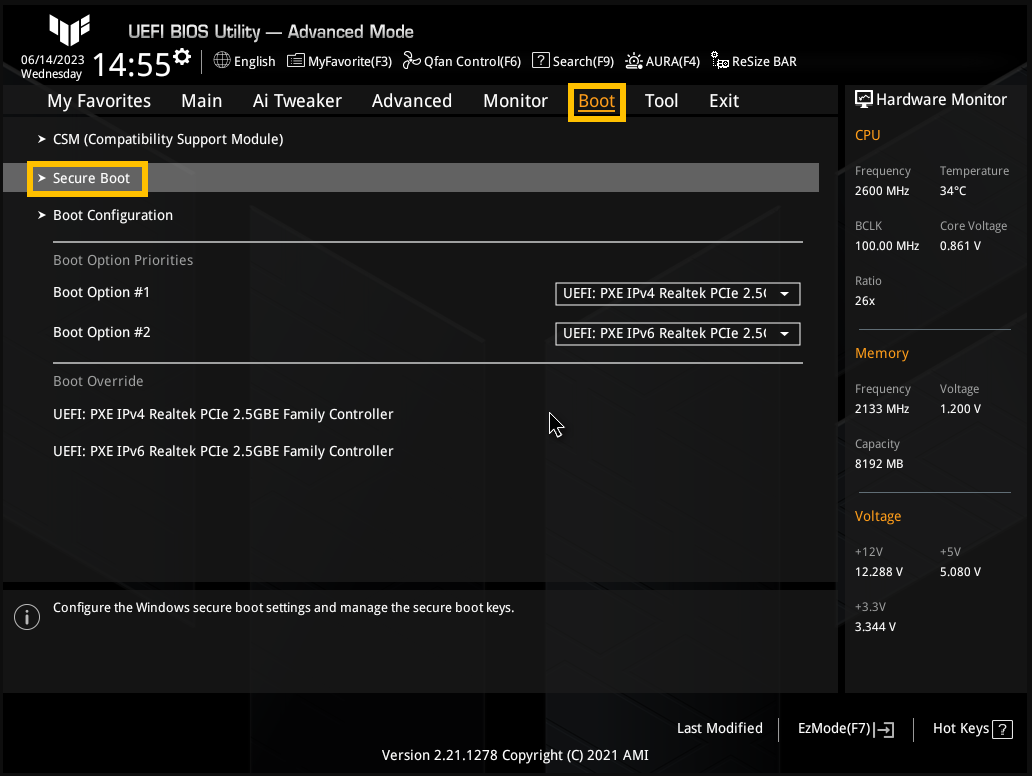Switch to the Monitor tab
The width and height of the screenshot is (1032, 776).
(515, 101)
